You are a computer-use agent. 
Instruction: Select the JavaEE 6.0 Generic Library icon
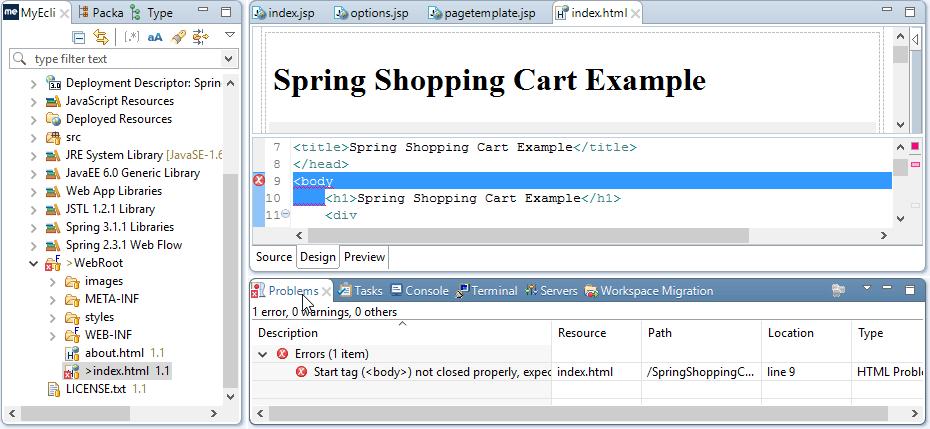coord(53,173)
